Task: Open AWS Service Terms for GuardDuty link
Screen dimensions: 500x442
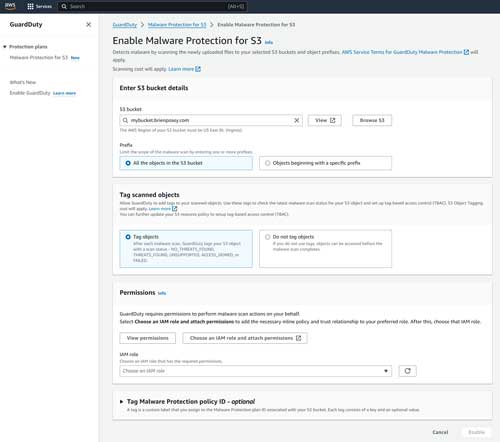Action: tap(405, 52)
